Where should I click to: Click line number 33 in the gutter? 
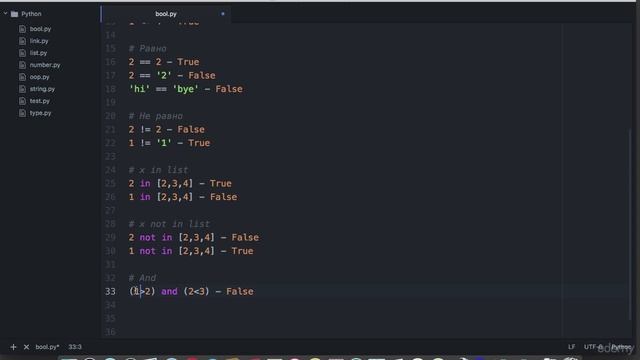tap(110, 291)
